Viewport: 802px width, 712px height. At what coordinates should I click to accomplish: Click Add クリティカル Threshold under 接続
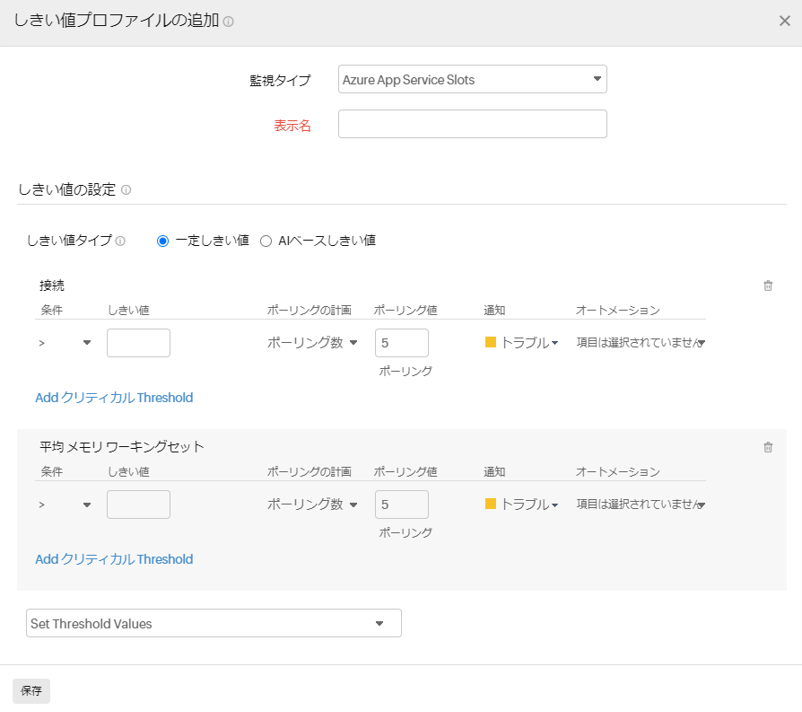point(115,397)
